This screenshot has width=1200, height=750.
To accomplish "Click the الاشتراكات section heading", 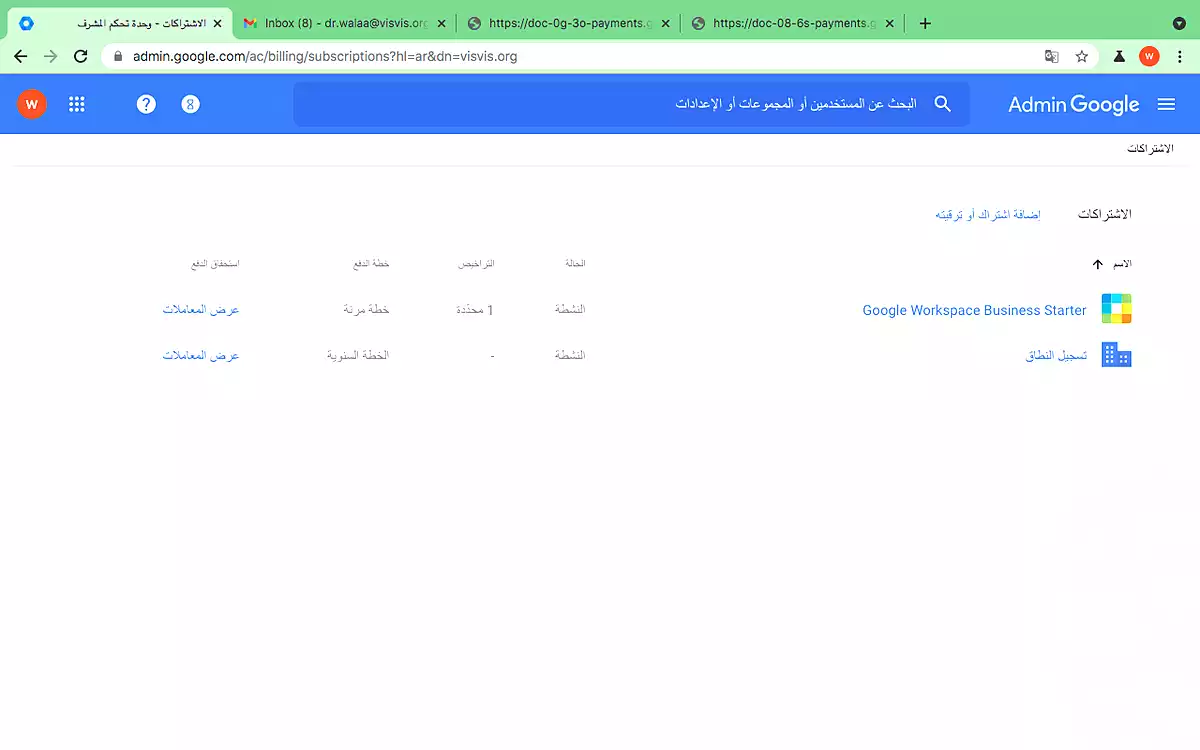I will [x=1104, y=215].
